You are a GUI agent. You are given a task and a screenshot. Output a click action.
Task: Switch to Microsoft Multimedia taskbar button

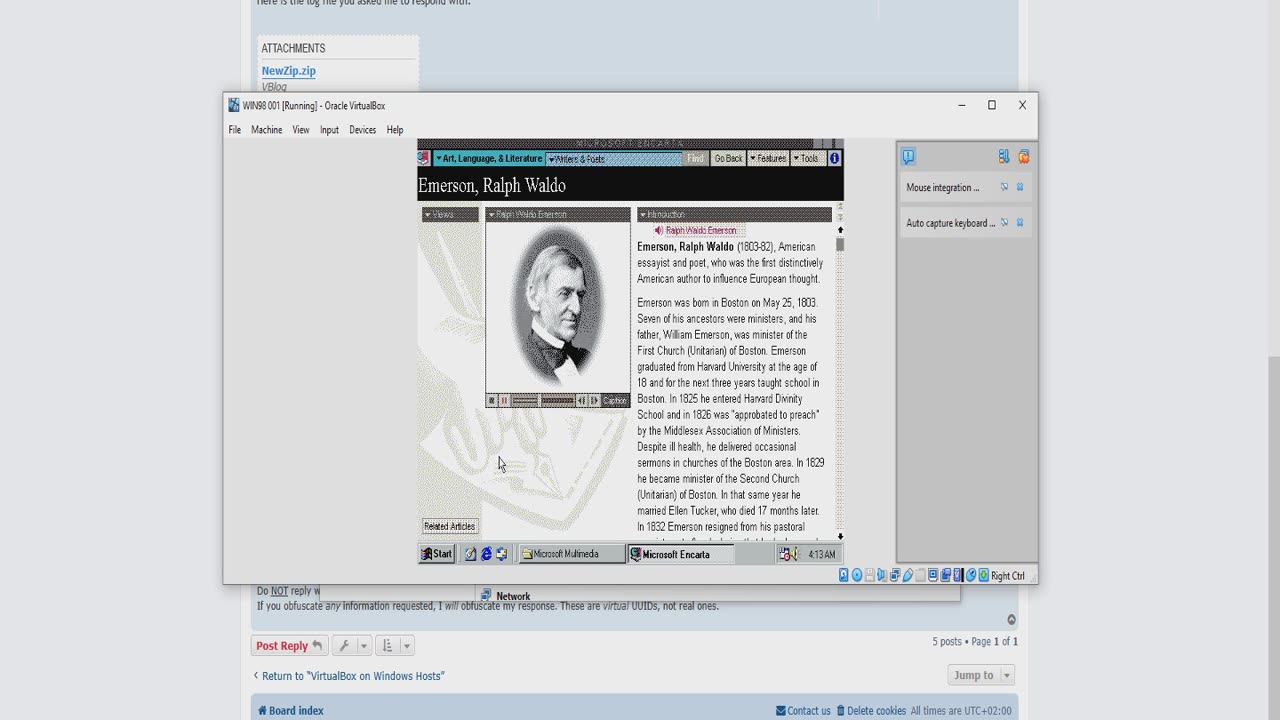click(572, 554)
